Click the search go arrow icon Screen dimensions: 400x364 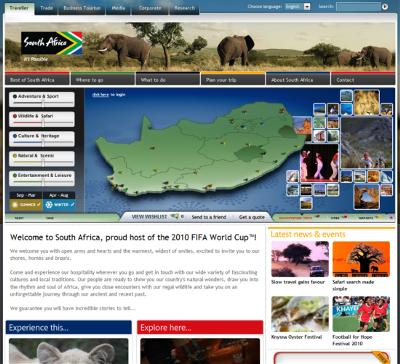coord(385,6)
